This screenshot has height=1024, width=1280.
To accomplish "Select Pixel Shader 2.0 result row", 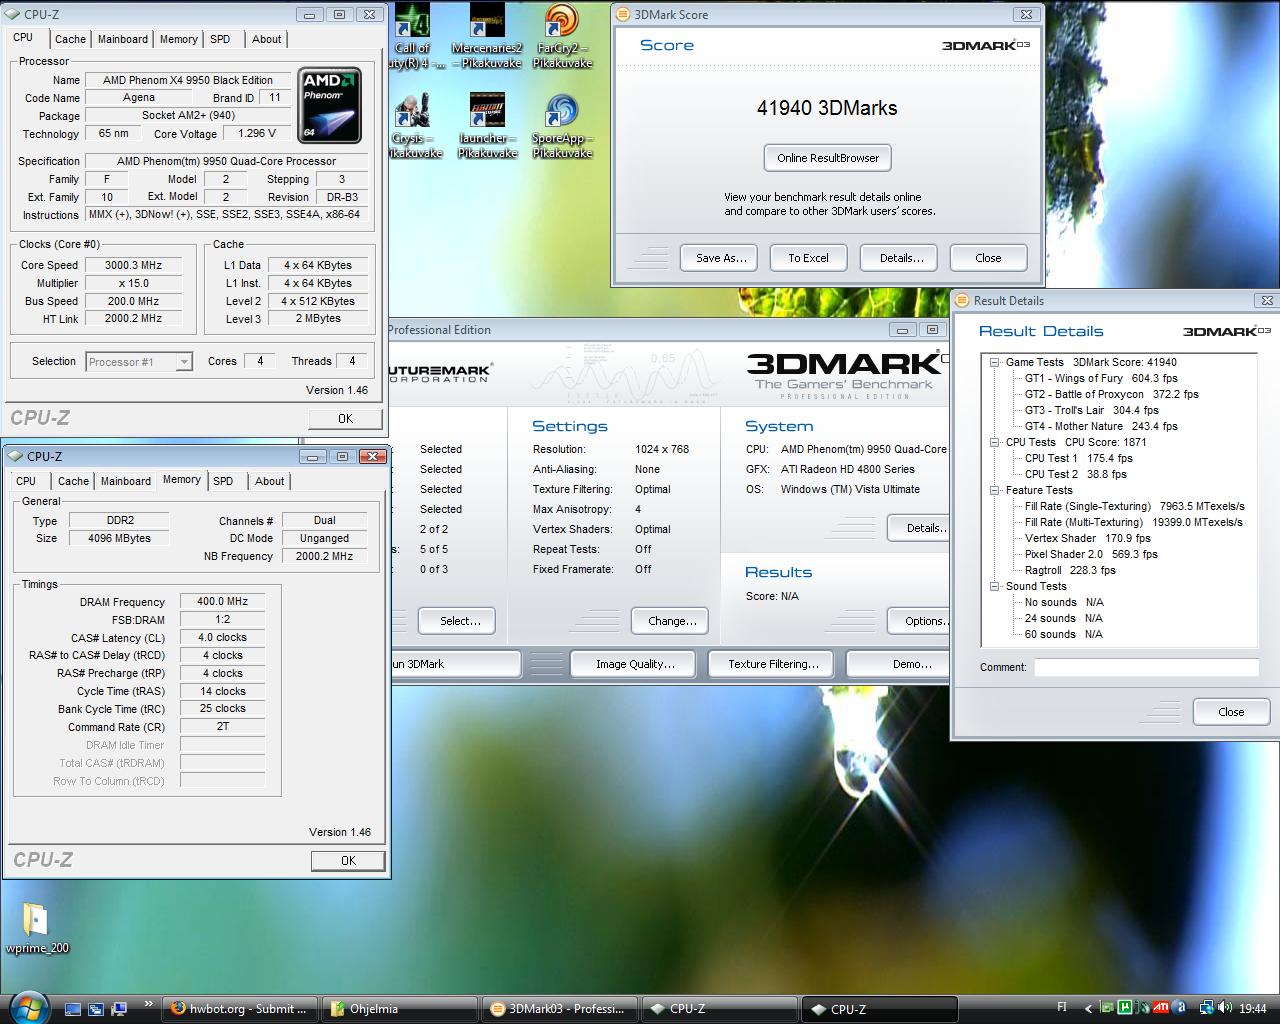I will click(x=1091, y=555).
